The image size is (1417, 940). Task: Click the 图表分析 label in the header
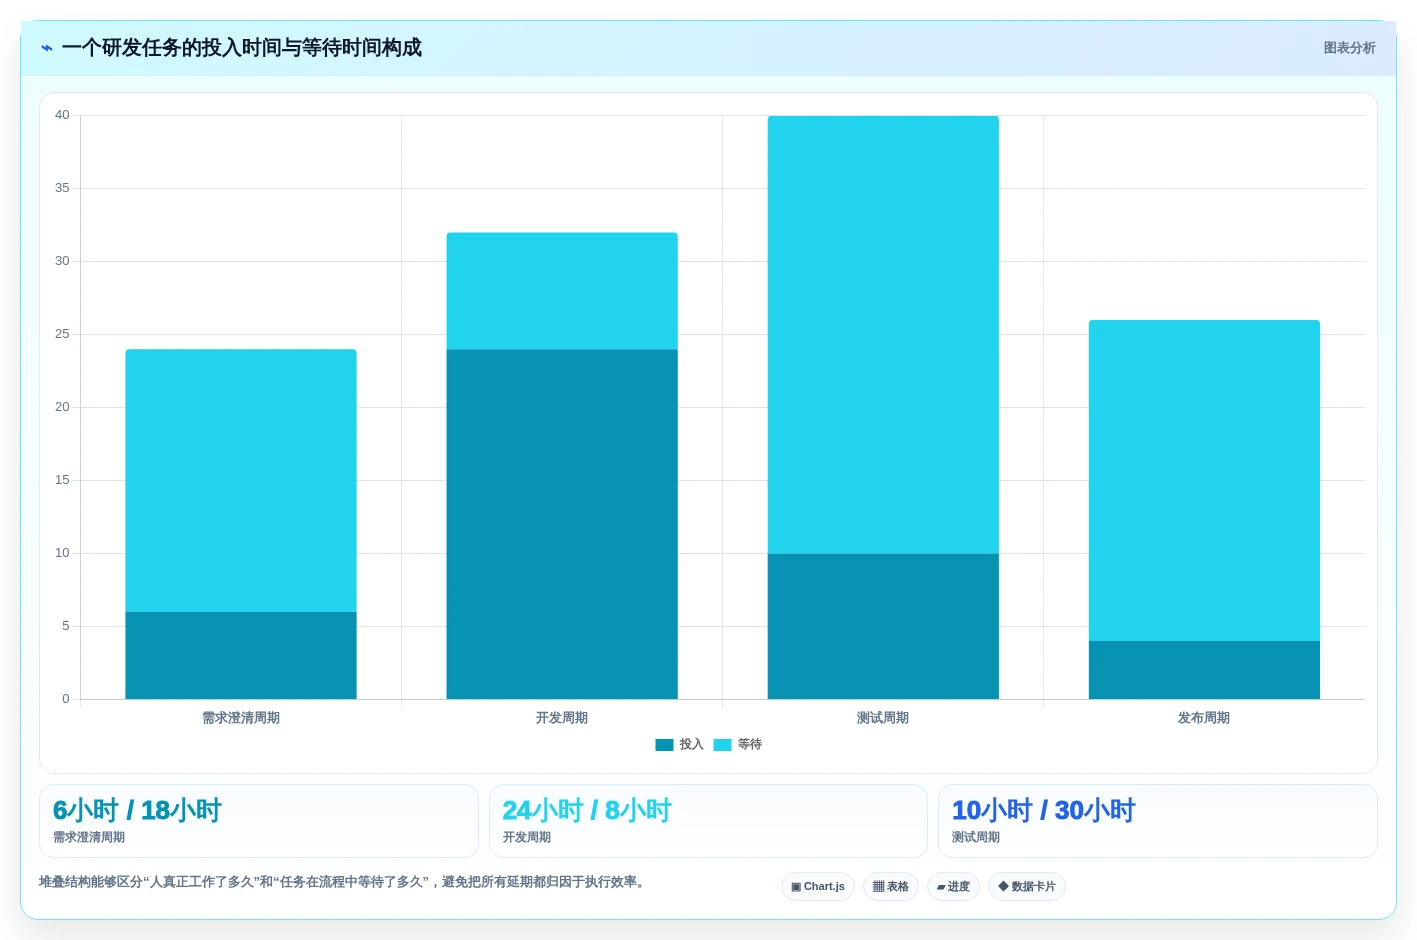tap(1349, 48)
